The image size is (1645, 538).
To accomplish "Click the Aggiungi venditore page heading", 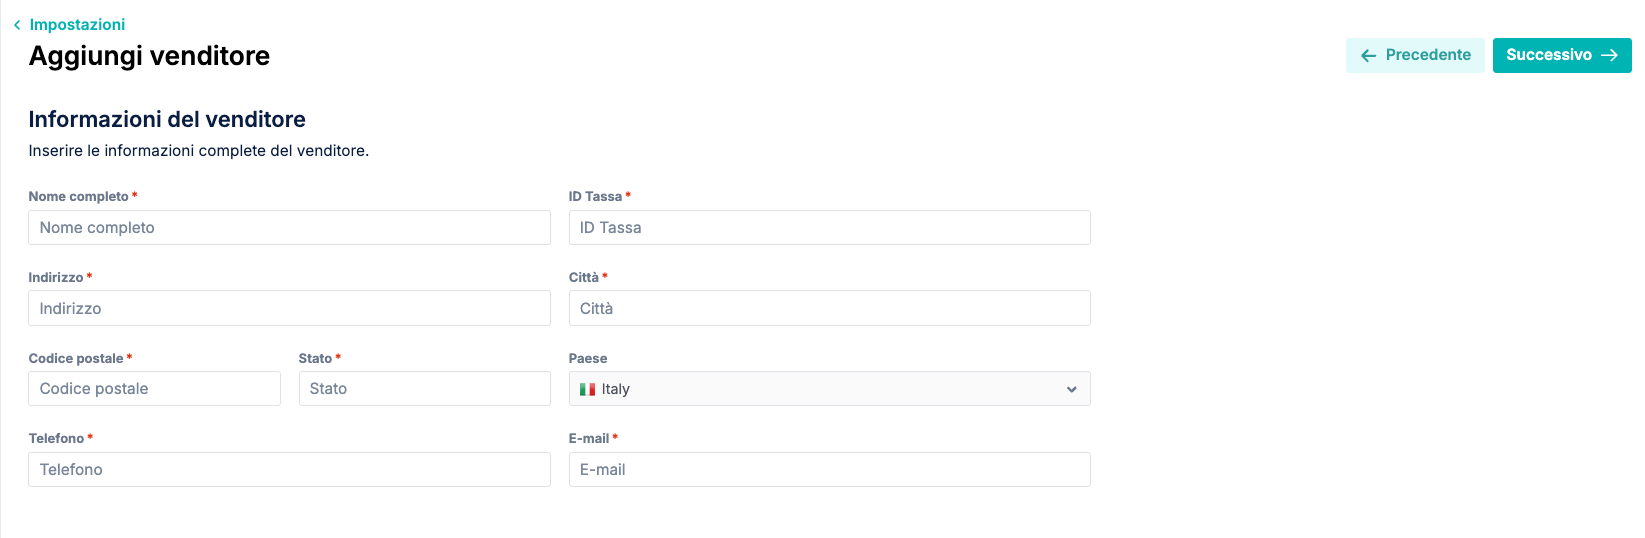I will pyautogui.click(x=149, y=56).
